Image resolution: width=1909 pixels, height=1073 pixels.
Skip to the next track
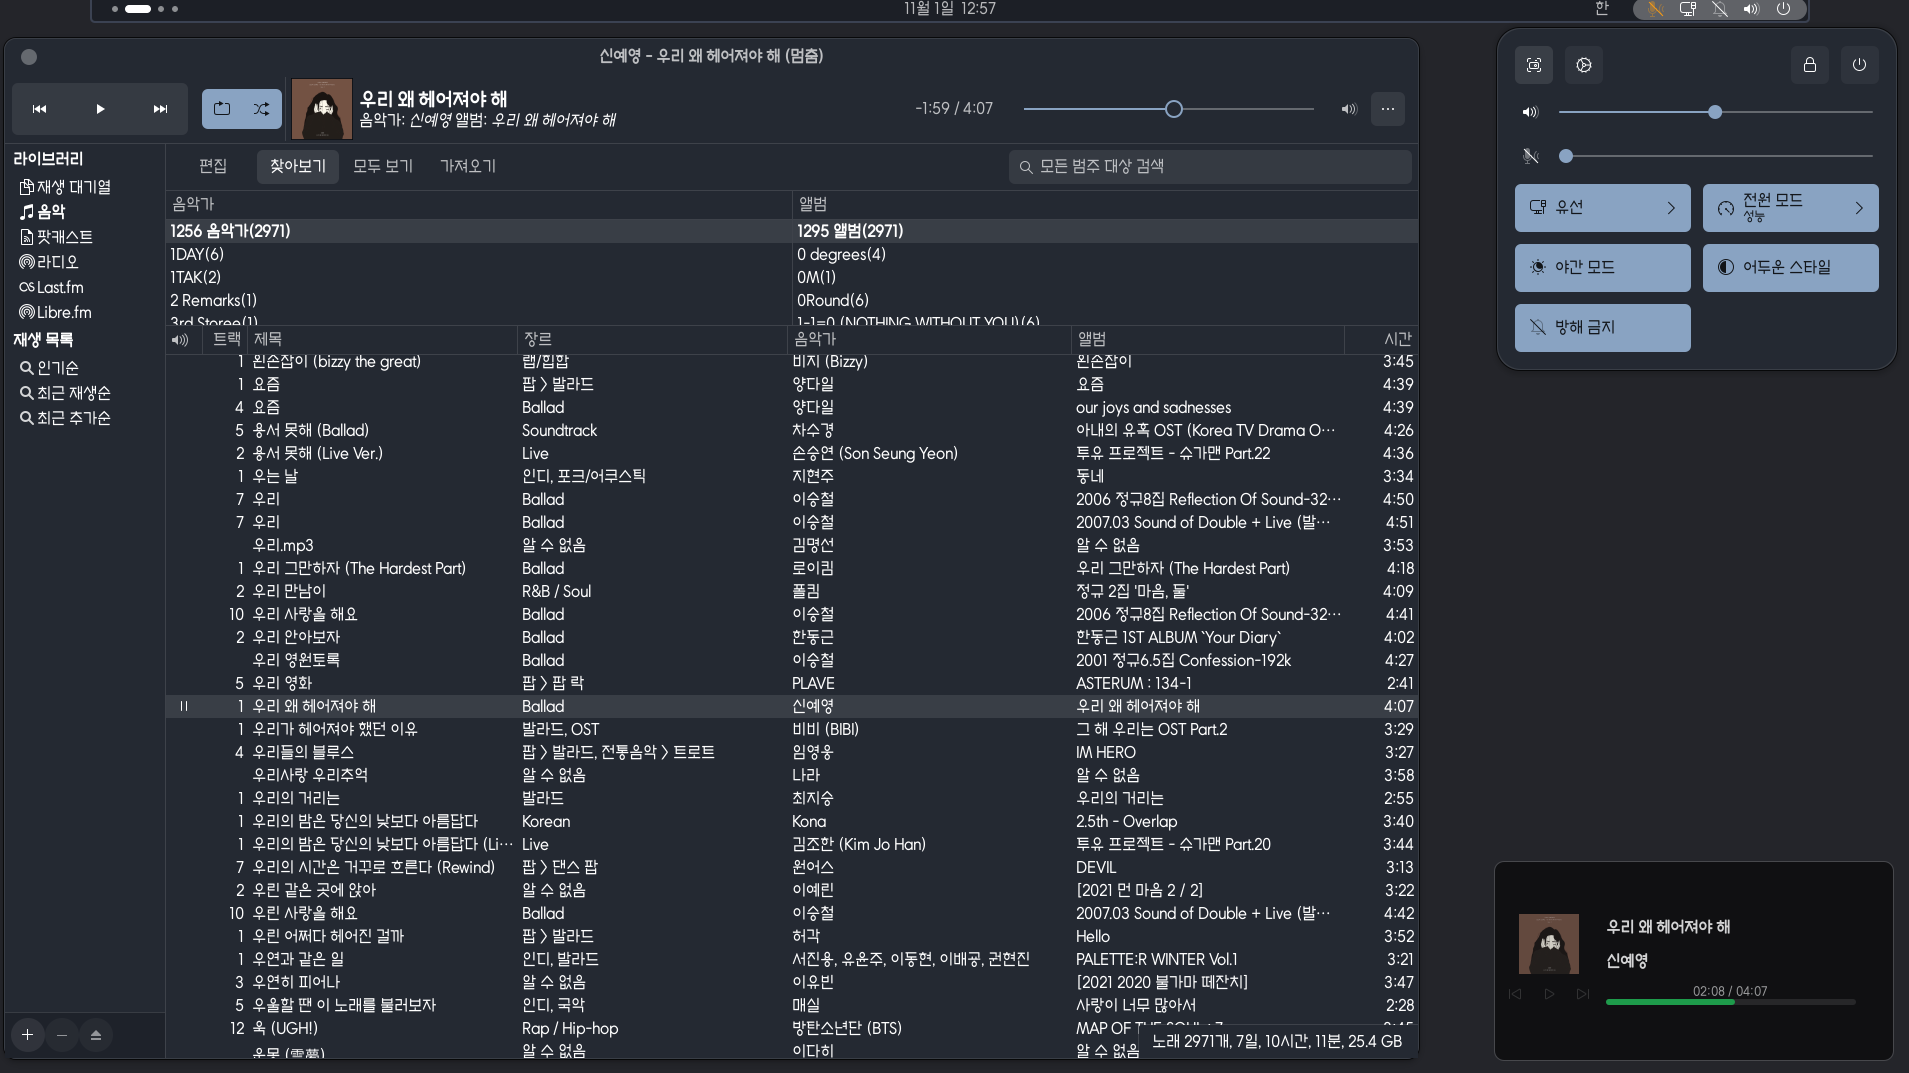[x=160, y=109]
